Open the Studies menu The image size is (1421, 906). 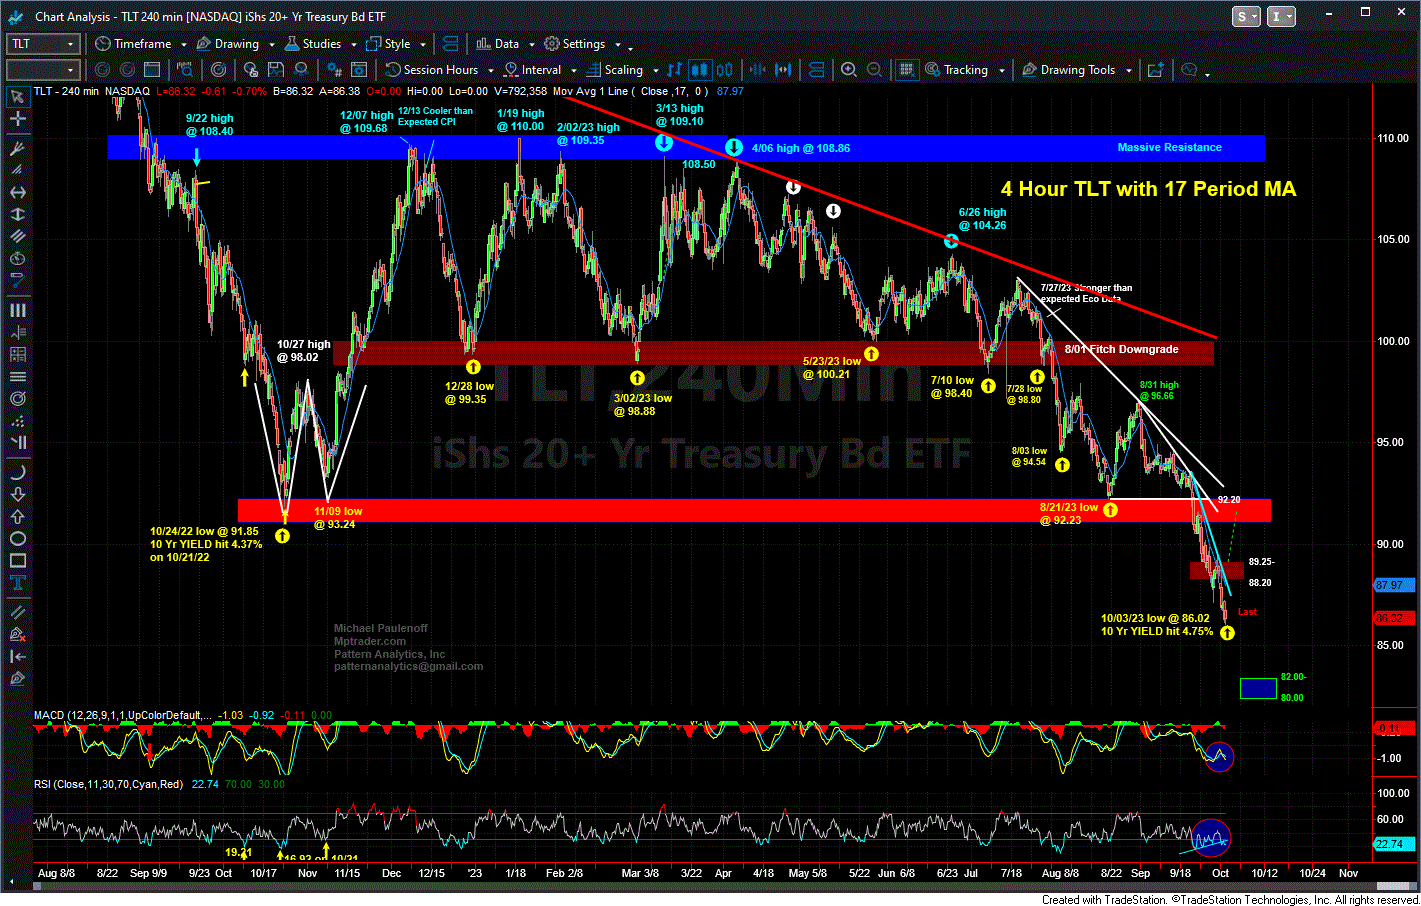tap(313, 44)
